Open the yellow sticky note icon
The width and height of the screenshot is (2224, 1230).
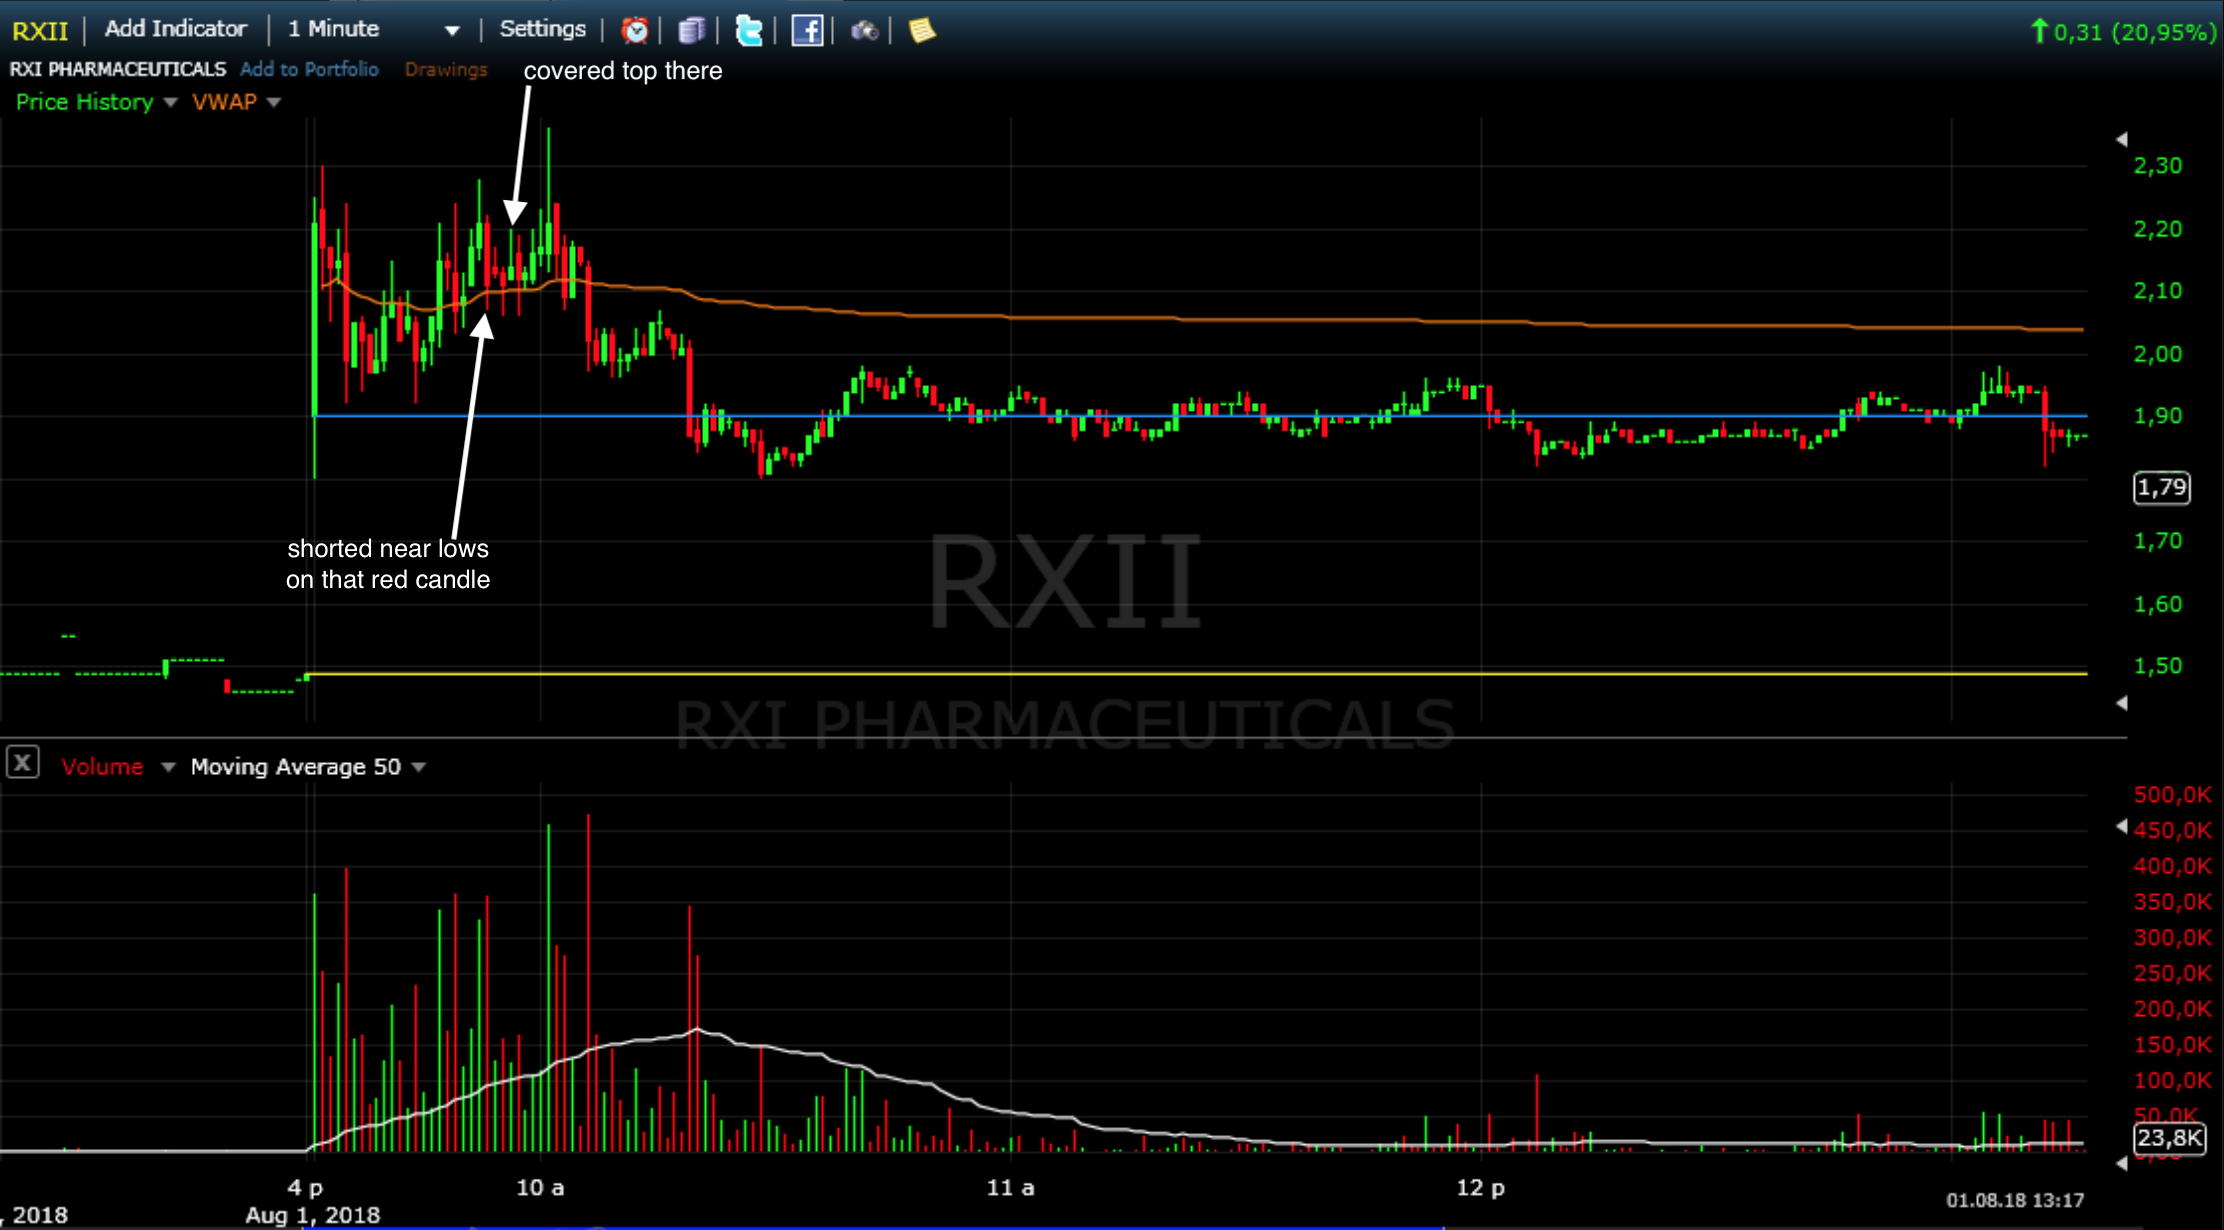921,31
